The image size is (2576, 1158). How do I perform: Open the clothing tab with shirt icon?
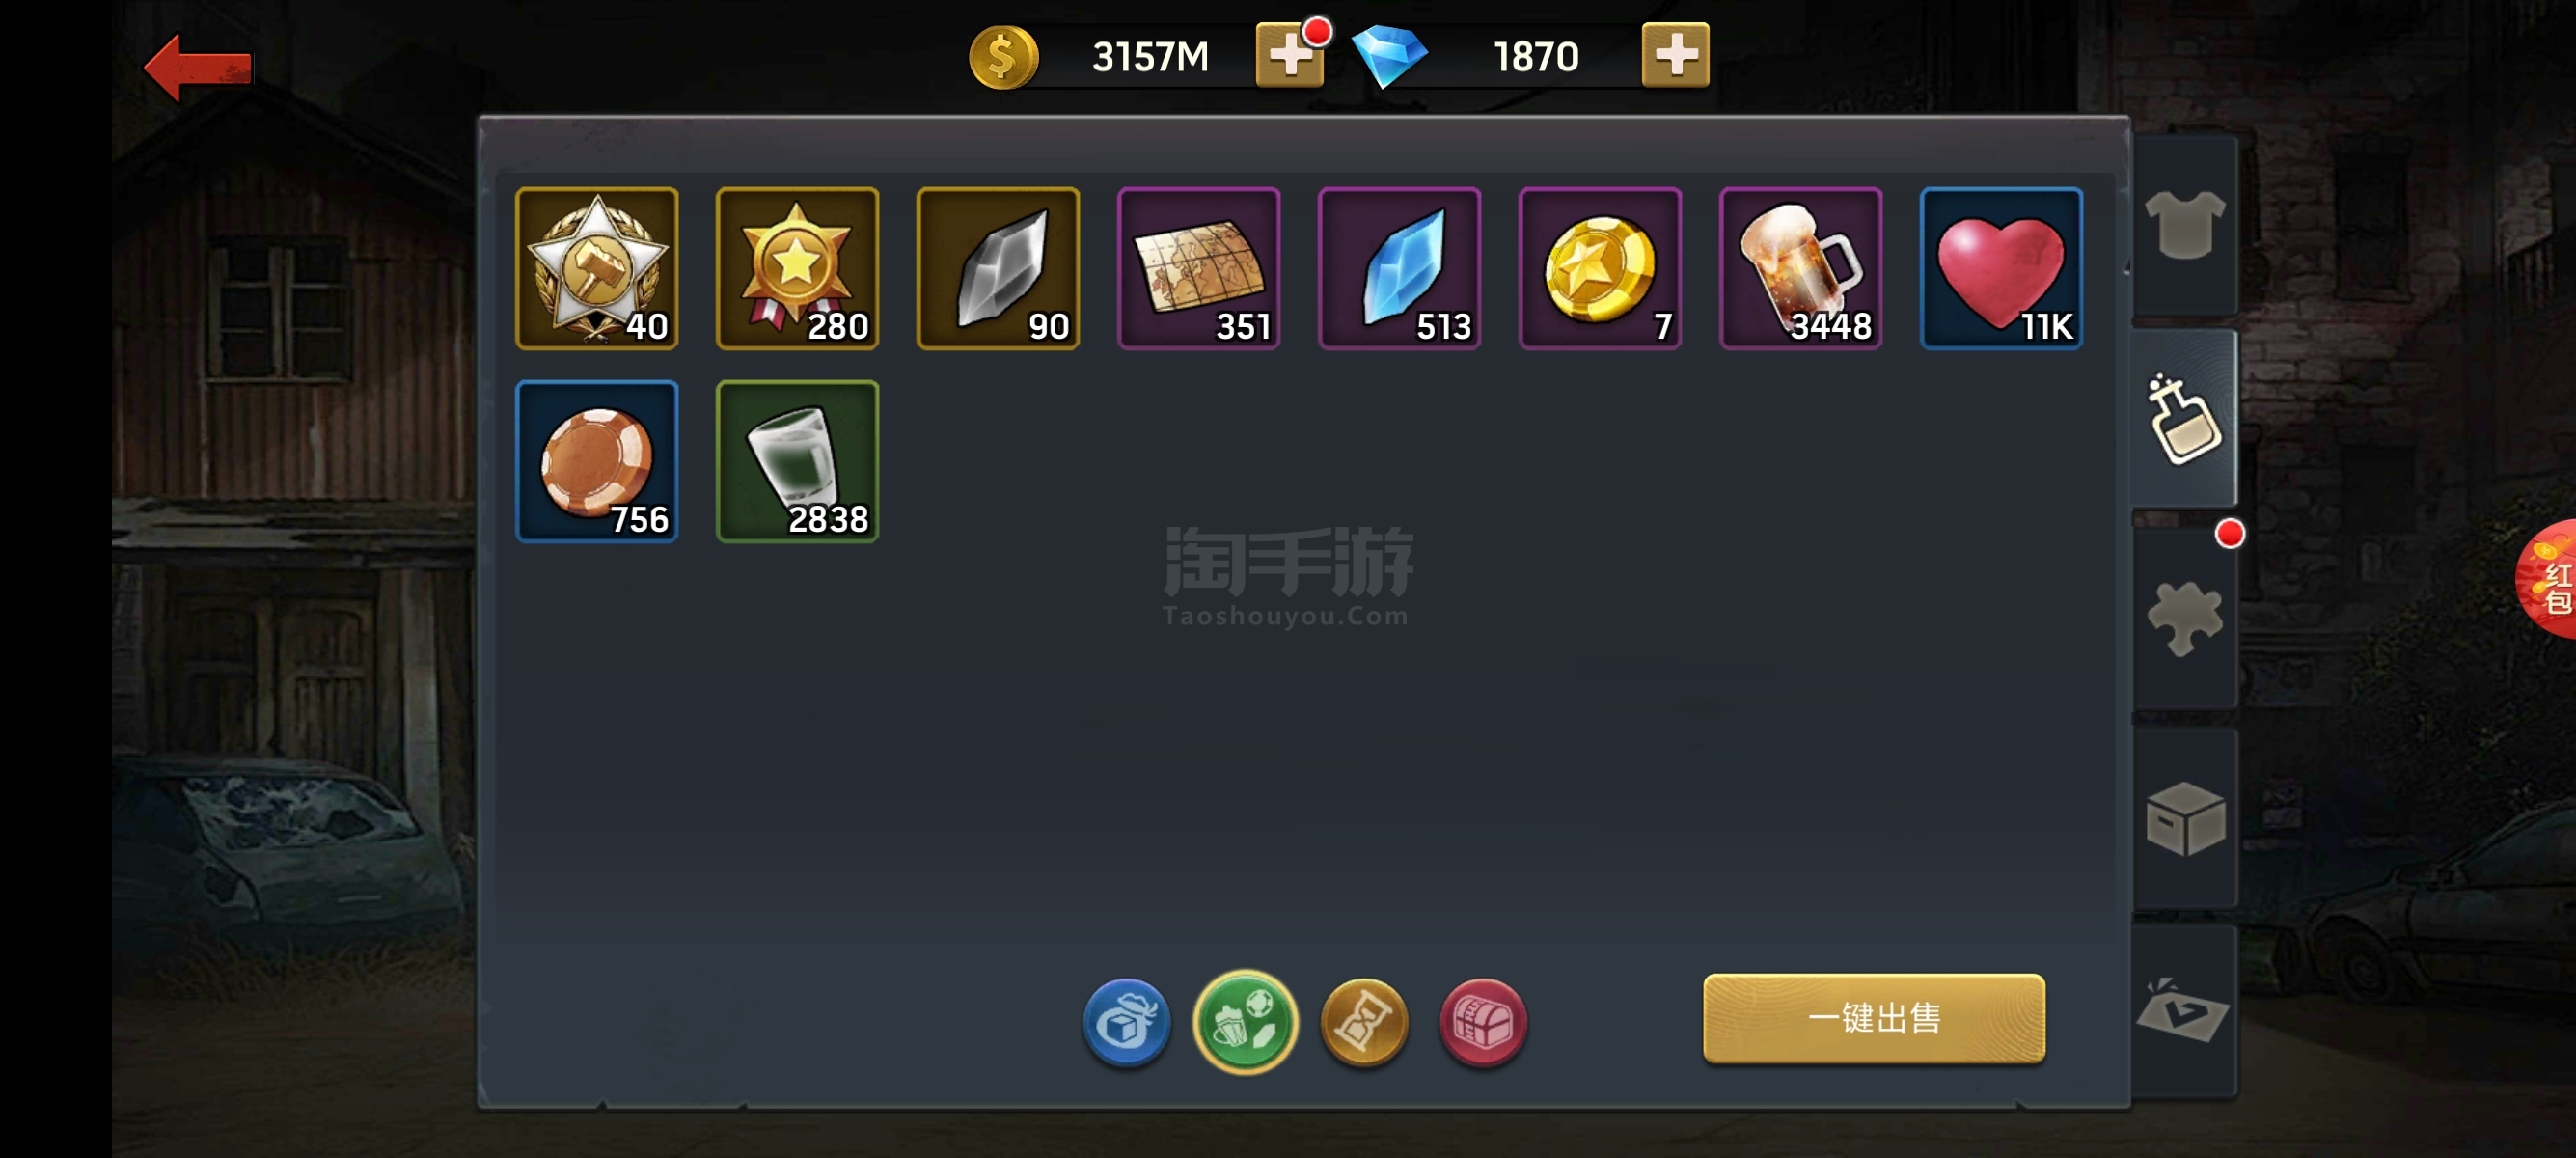pyautogui.click(x=2184, y=225)
